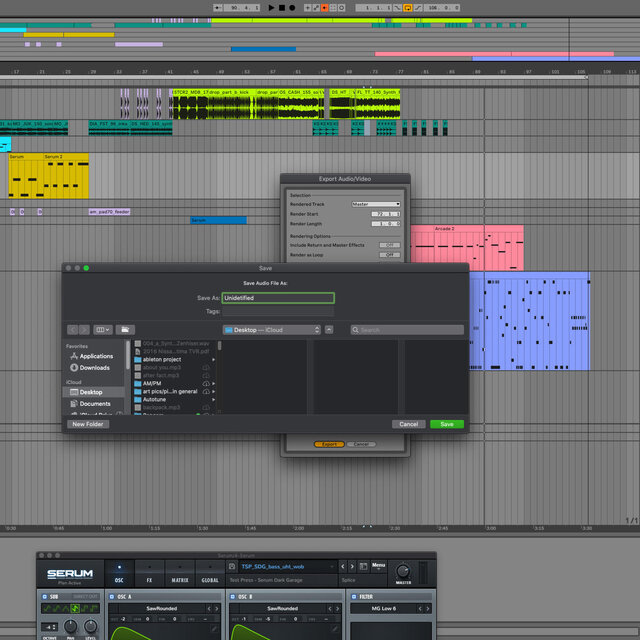This screenshot has height=640, width=640.
Task: Open the Serum MATRIX tab
Action: click(180, 579)
